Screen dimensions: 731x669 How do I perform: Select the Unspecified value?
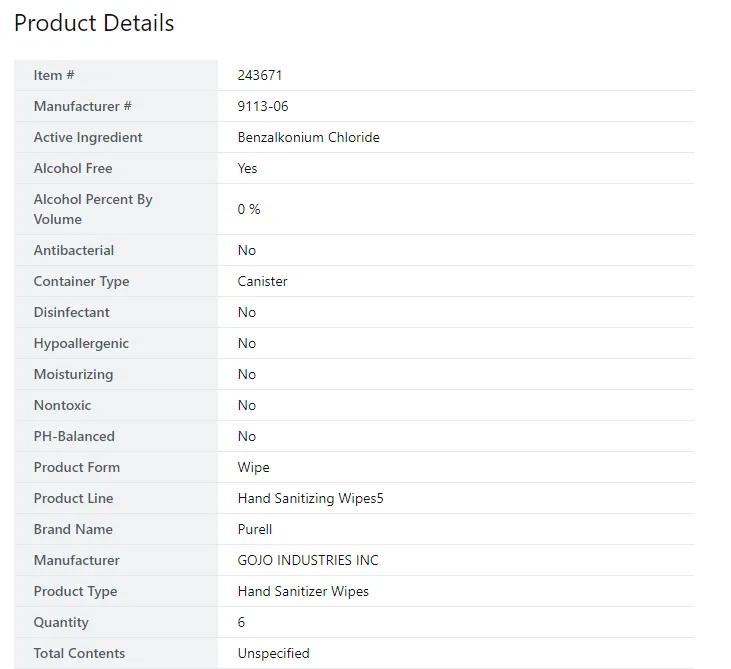(274, 653)
